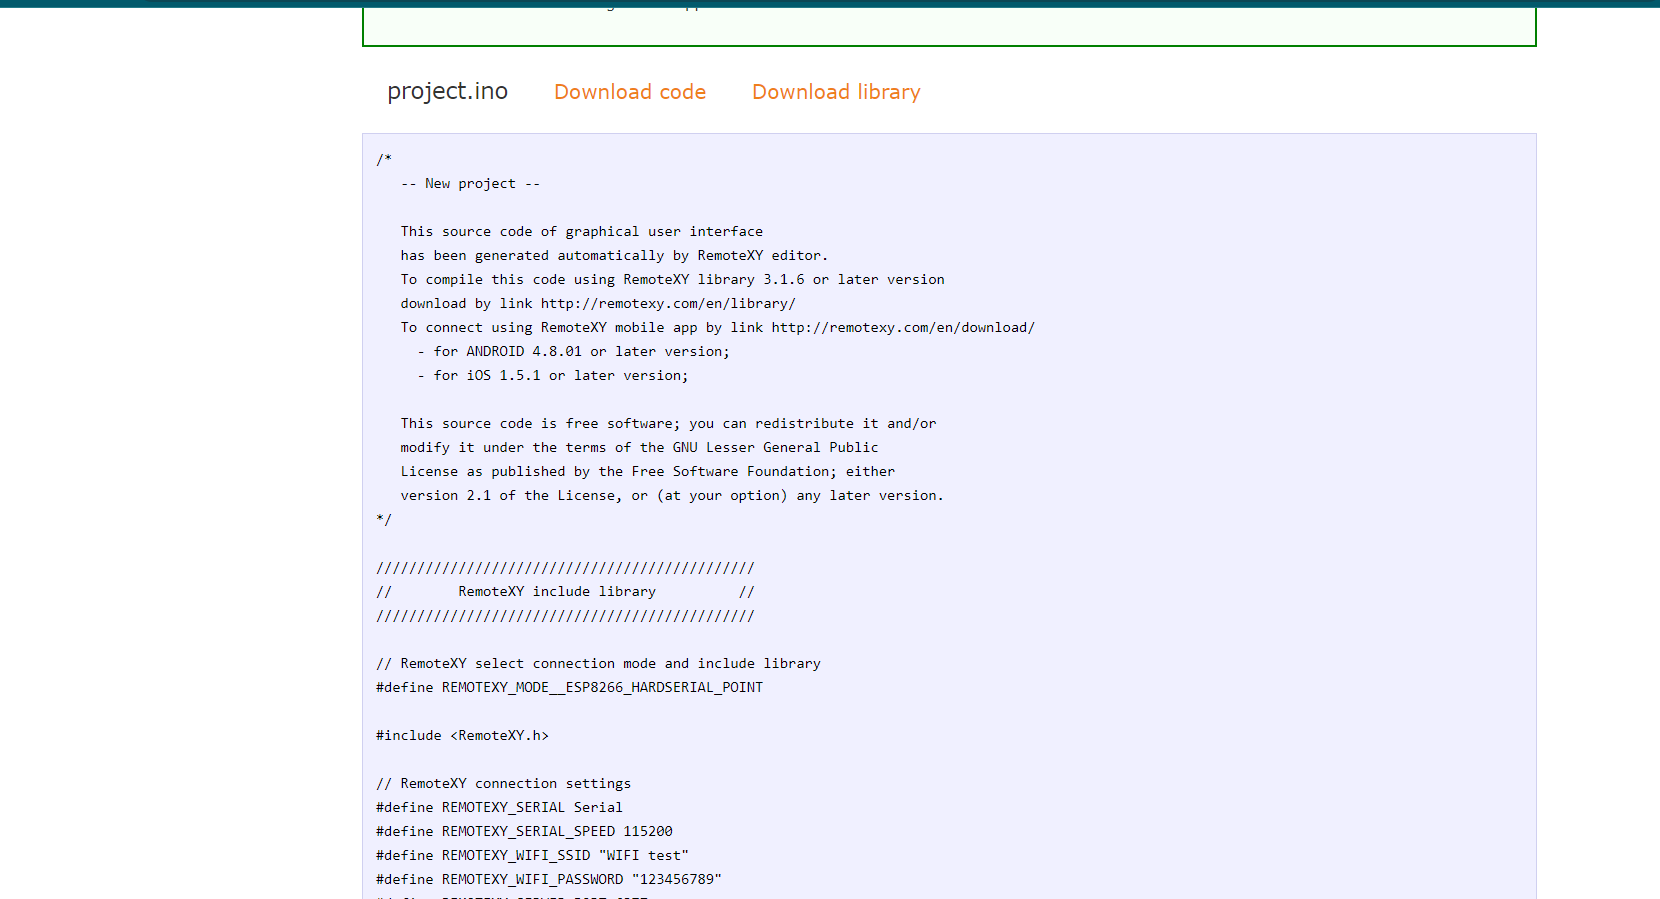Click the 'This source code is free software' line

[x=669, y=424]
